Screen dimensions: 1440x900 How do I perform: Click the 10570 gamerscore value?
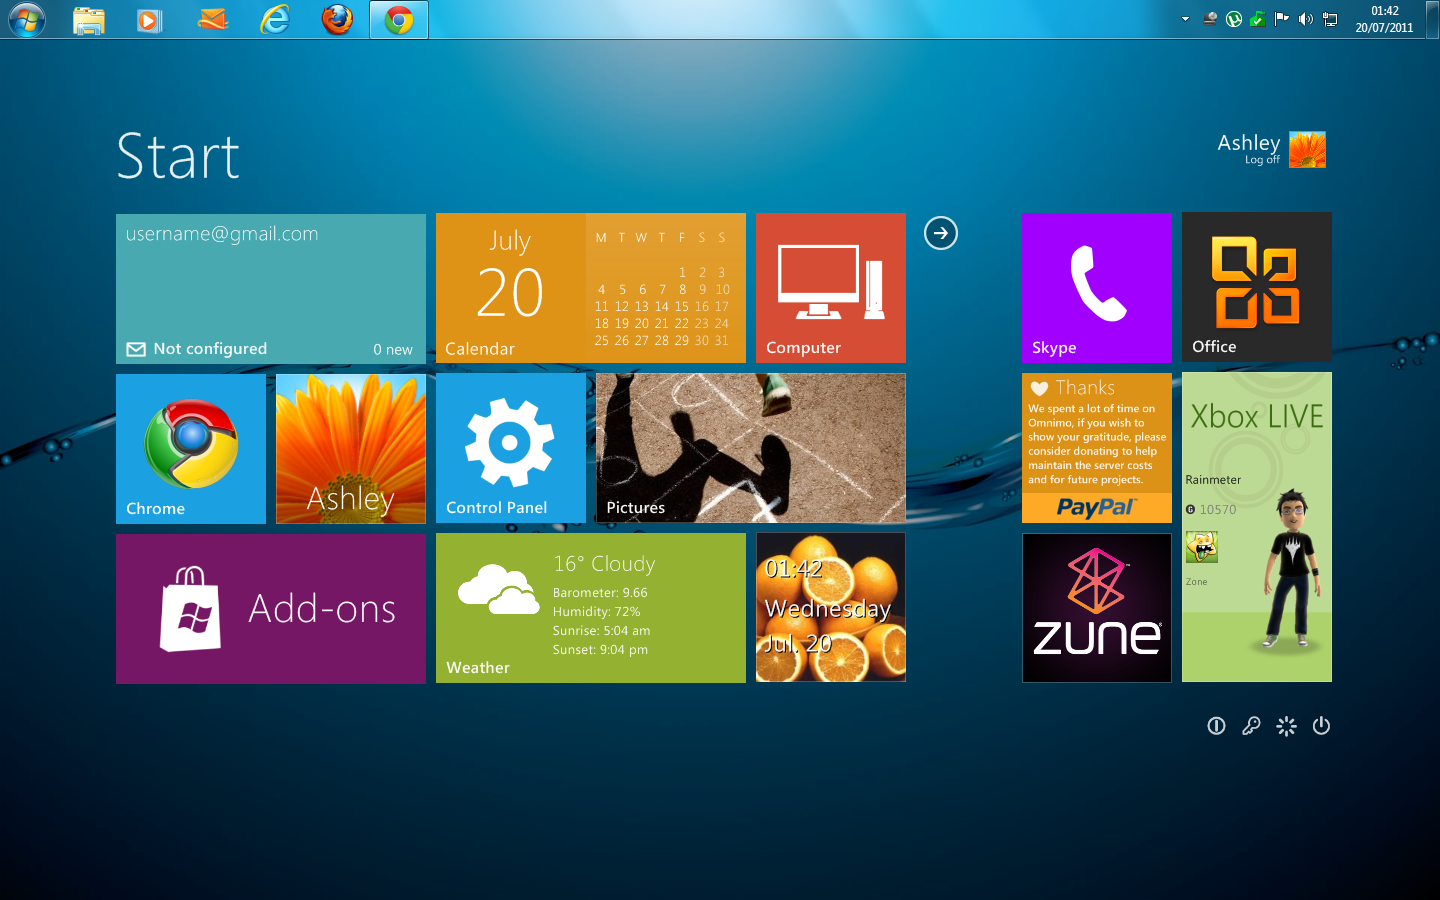point(1218,510)
